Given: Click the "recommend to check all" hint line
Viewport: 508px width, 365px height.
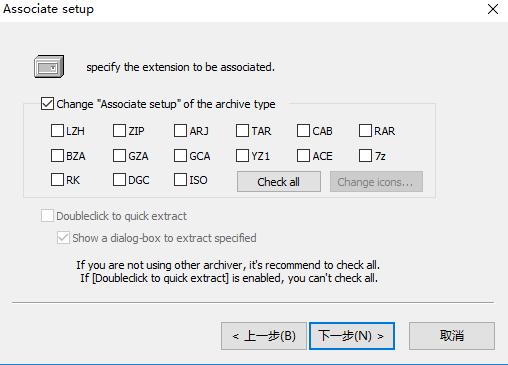Looking at the screenshot, I should pyautogui.click(x=228, y=265).
